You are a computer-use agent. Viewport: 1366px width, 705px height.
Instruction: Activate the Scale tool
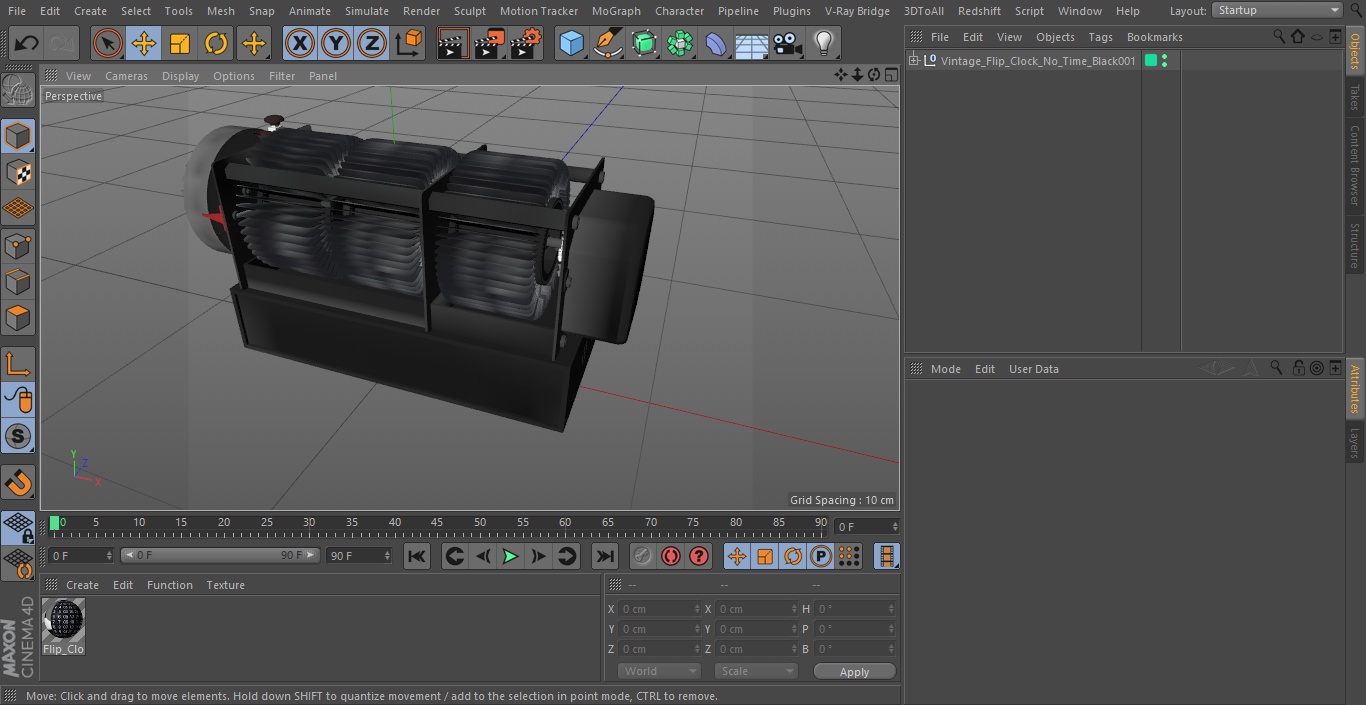[x=180, y=43]
